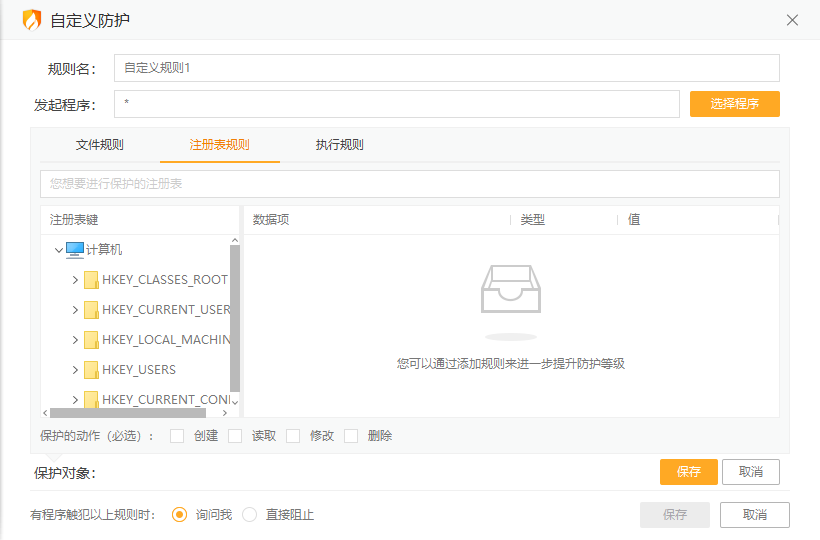
Task: Click the HKEY_CLASSES_ROOT folder icon
Action: [91, 280]
